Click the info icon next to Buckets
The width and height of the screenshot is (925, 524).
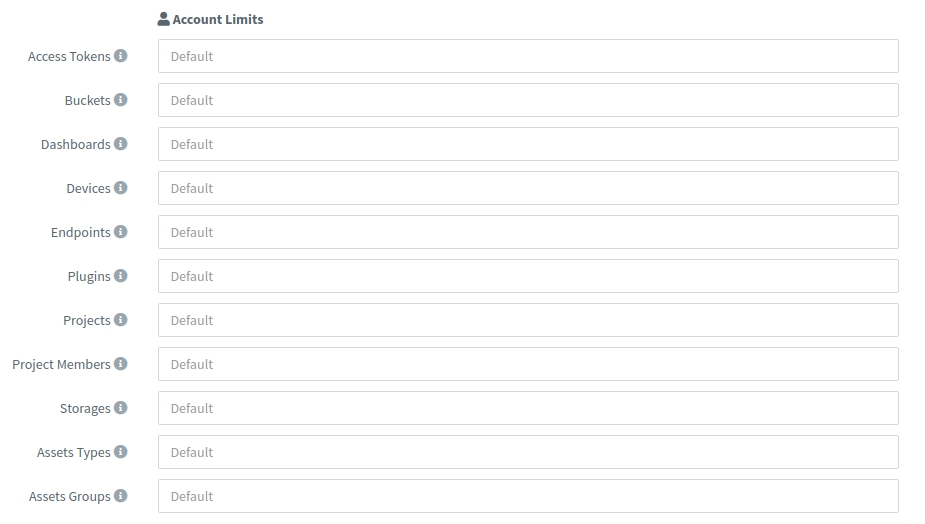pos(121,100)
